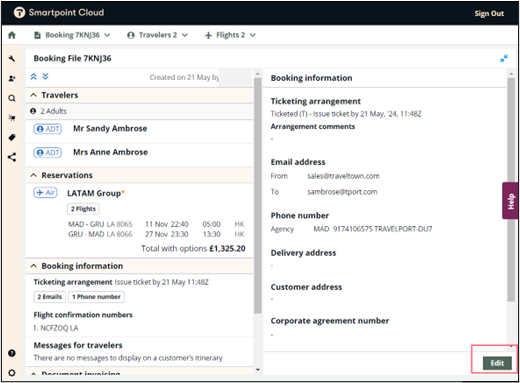Screen dimensions: 520x383
Task: Open the Flights 2 dropdown menu
Action: click(x=230, y=35)
